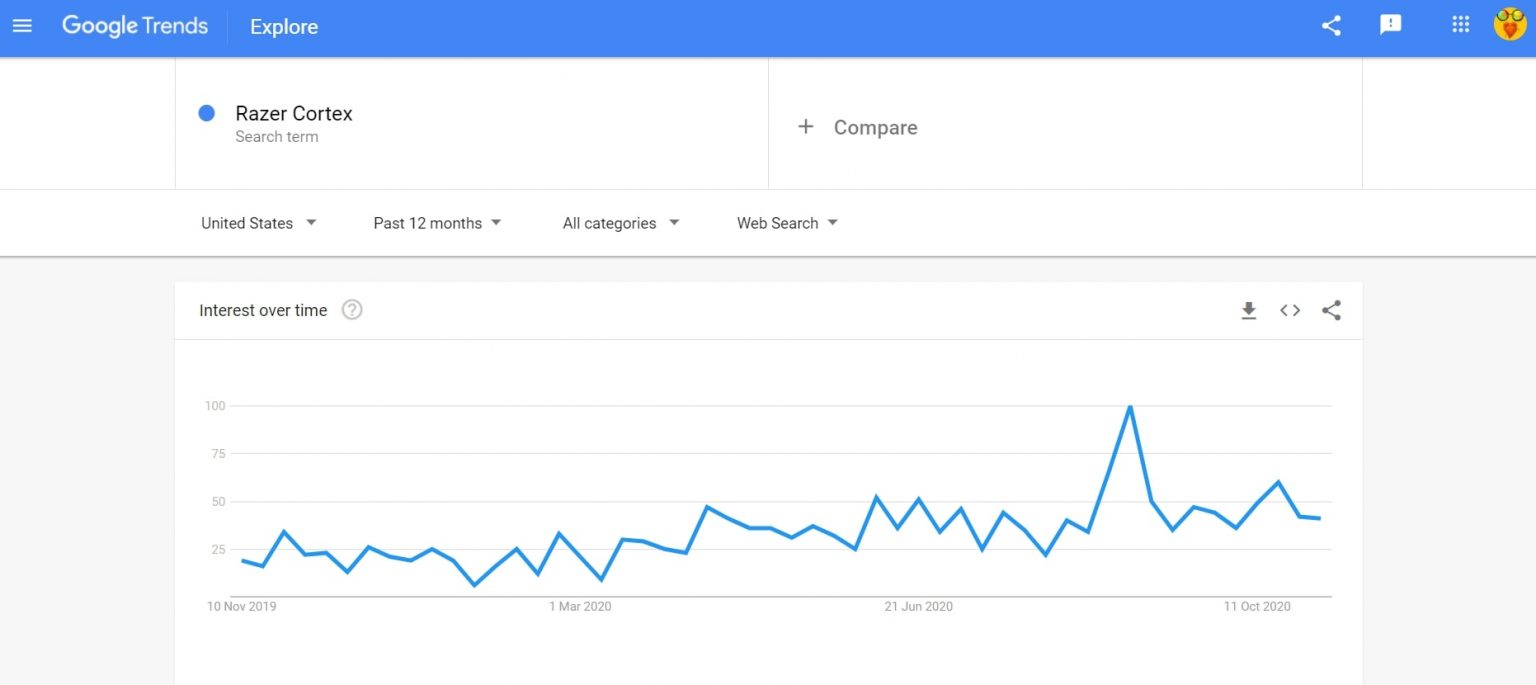Click the blue Razer Cortex color dot
This screenshot has width=1536, height=685.
click(207, 113)
